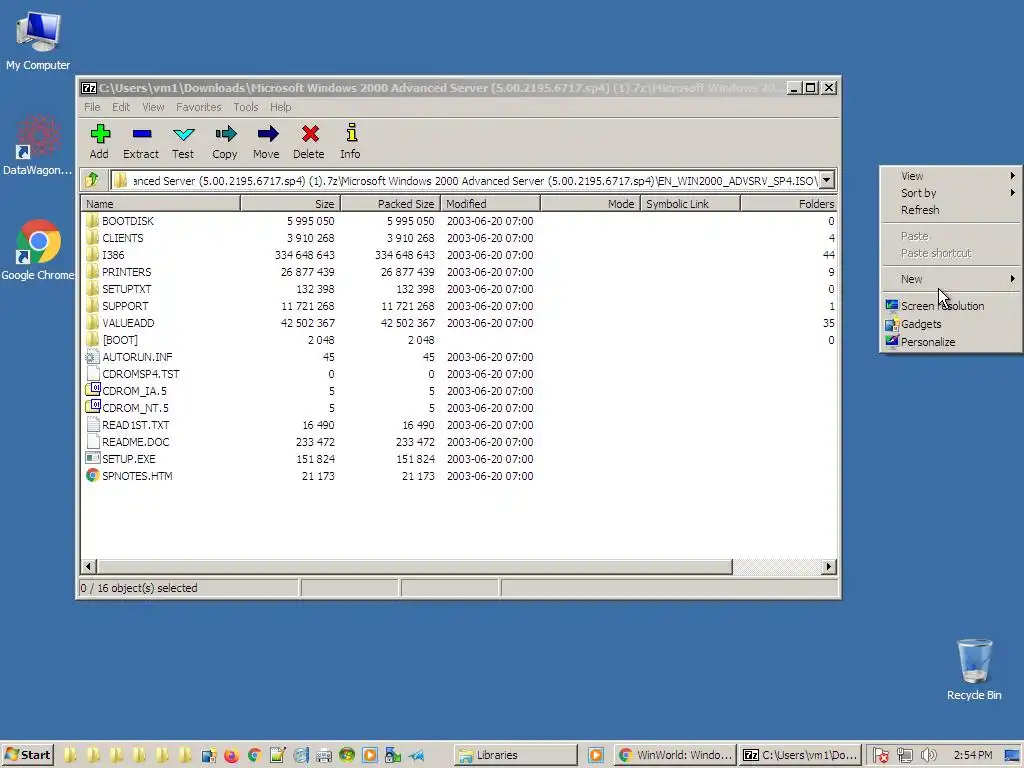This screenshot has width=1024, height=768.
Task: Sort by the Modified column header
Action: click(490, 204)
